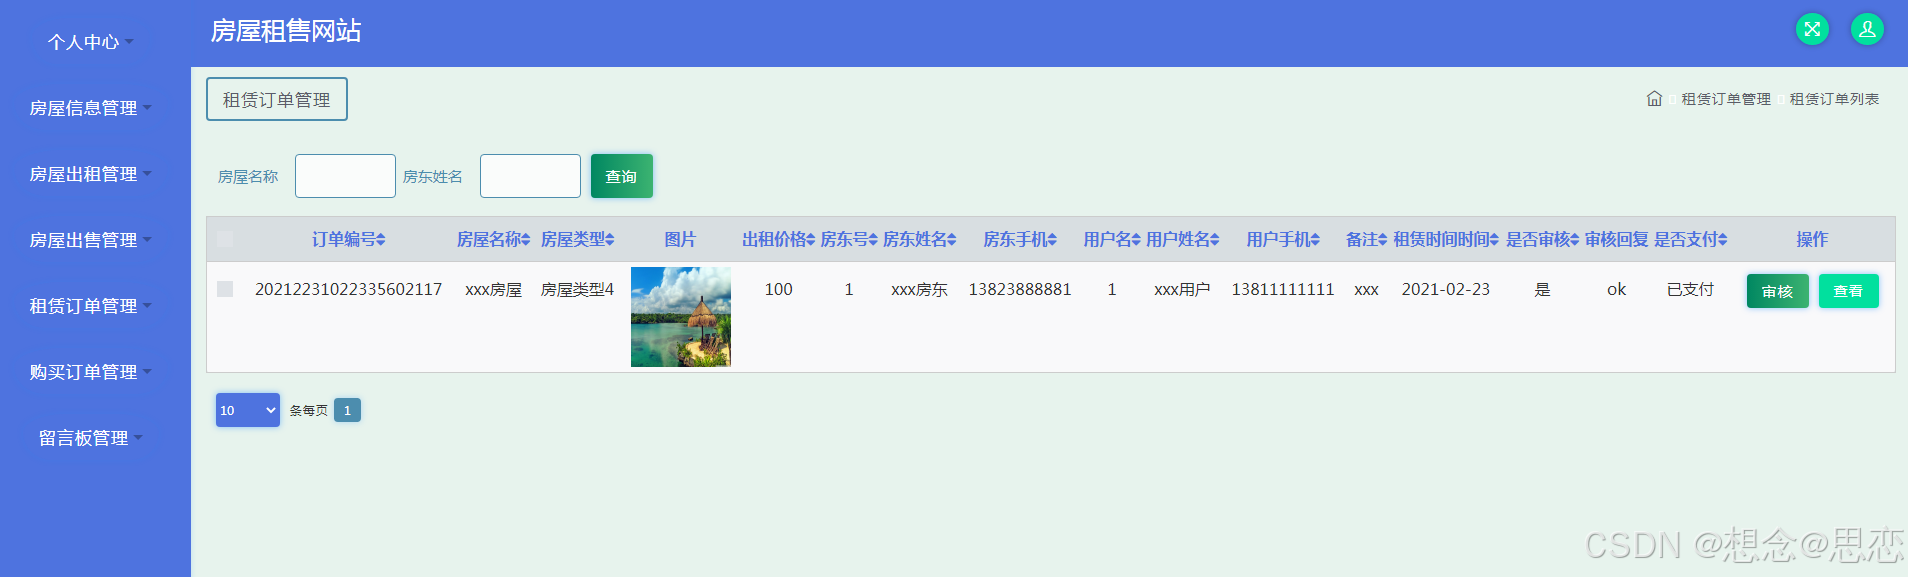Sort table by 租赁时间 column
The width and height of the screenshot is (1908, 577).
click(1445, 239)
